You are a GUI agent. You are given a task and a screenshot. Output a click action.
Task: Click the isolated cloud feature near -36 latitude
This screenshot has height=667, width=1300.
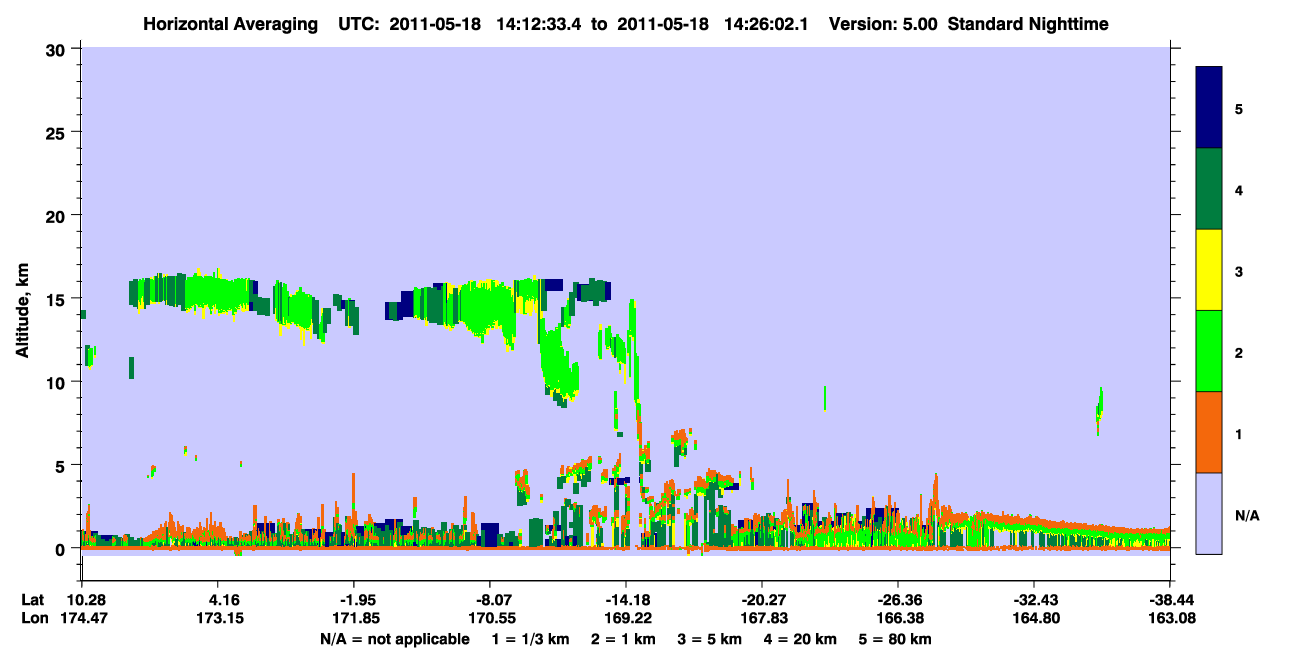point(1099,410)
